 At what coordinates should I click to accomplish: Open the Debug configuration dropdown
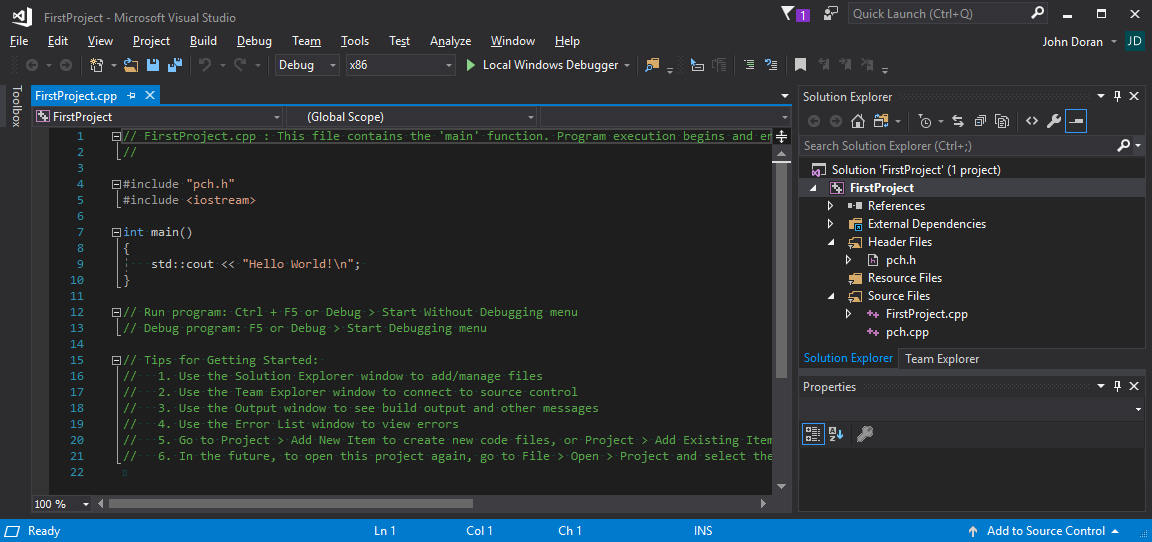(307, 65)
